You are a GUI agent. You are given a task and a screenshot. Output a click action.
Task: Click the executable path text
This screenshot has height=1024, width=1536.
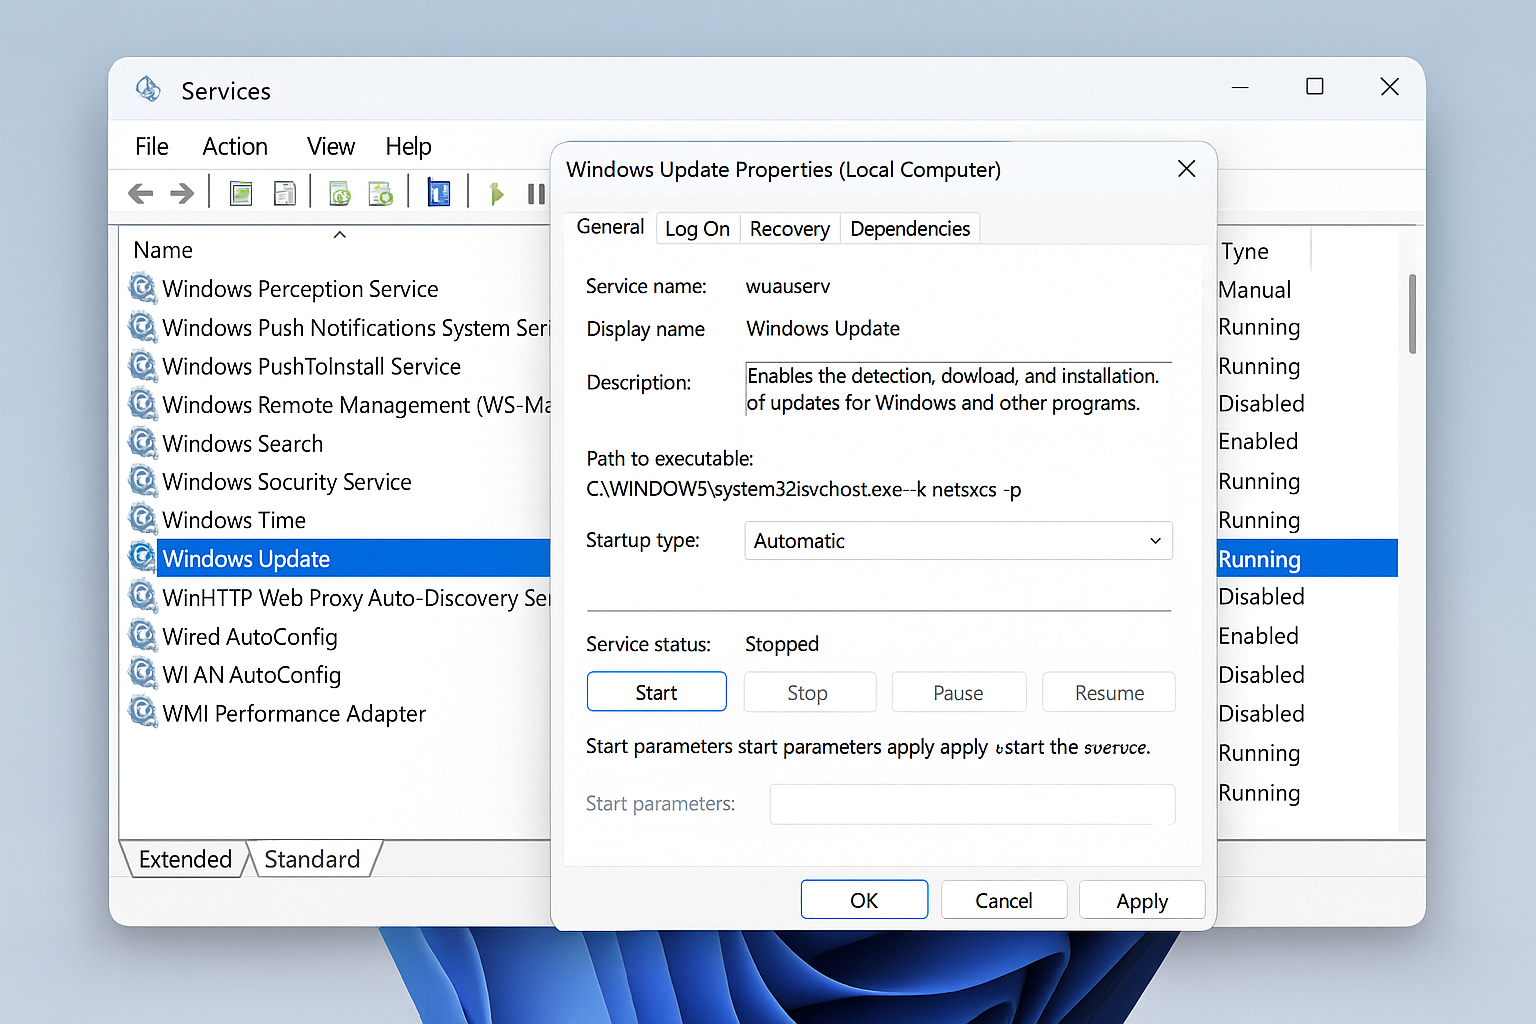pos(804,489)
